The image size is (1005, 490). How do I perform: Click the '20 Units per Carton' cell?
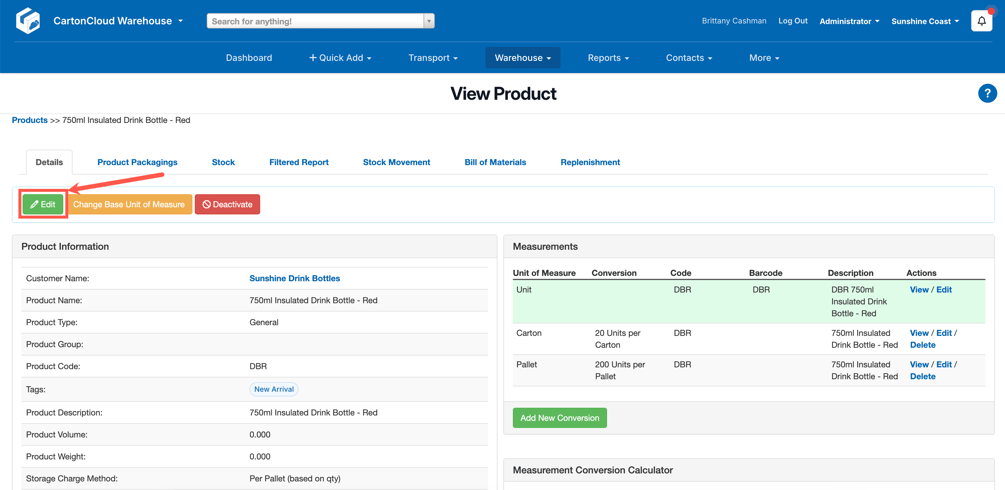tap(618, 339)
